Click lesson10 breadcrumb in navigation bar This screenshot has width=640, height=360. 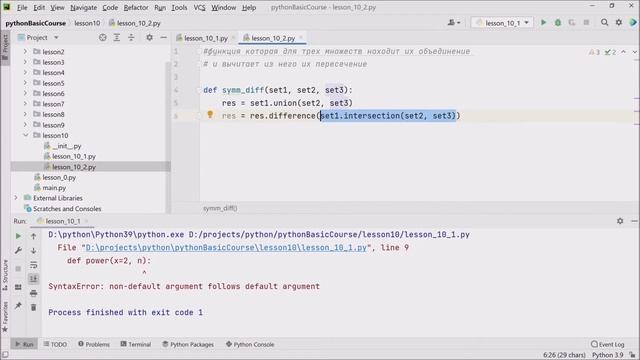tap(87, 23)
